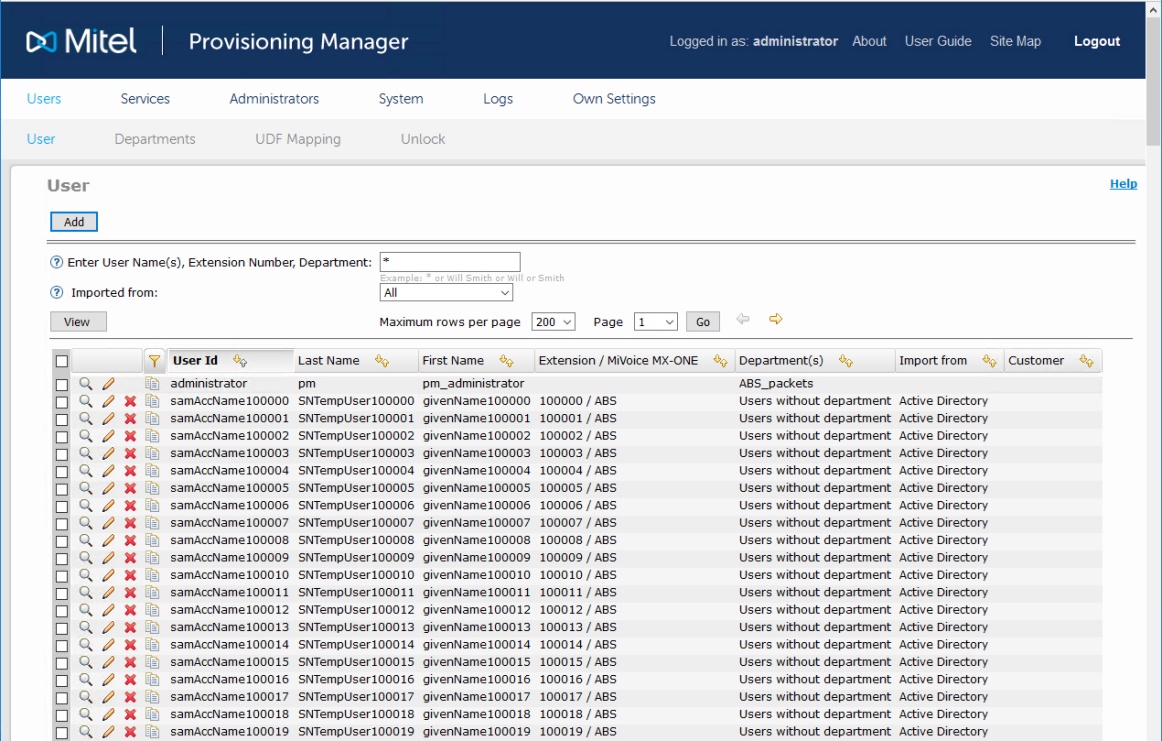Go to next page with yellow arrow
This screenshot has width=1162, height=741.
[775, 320]
